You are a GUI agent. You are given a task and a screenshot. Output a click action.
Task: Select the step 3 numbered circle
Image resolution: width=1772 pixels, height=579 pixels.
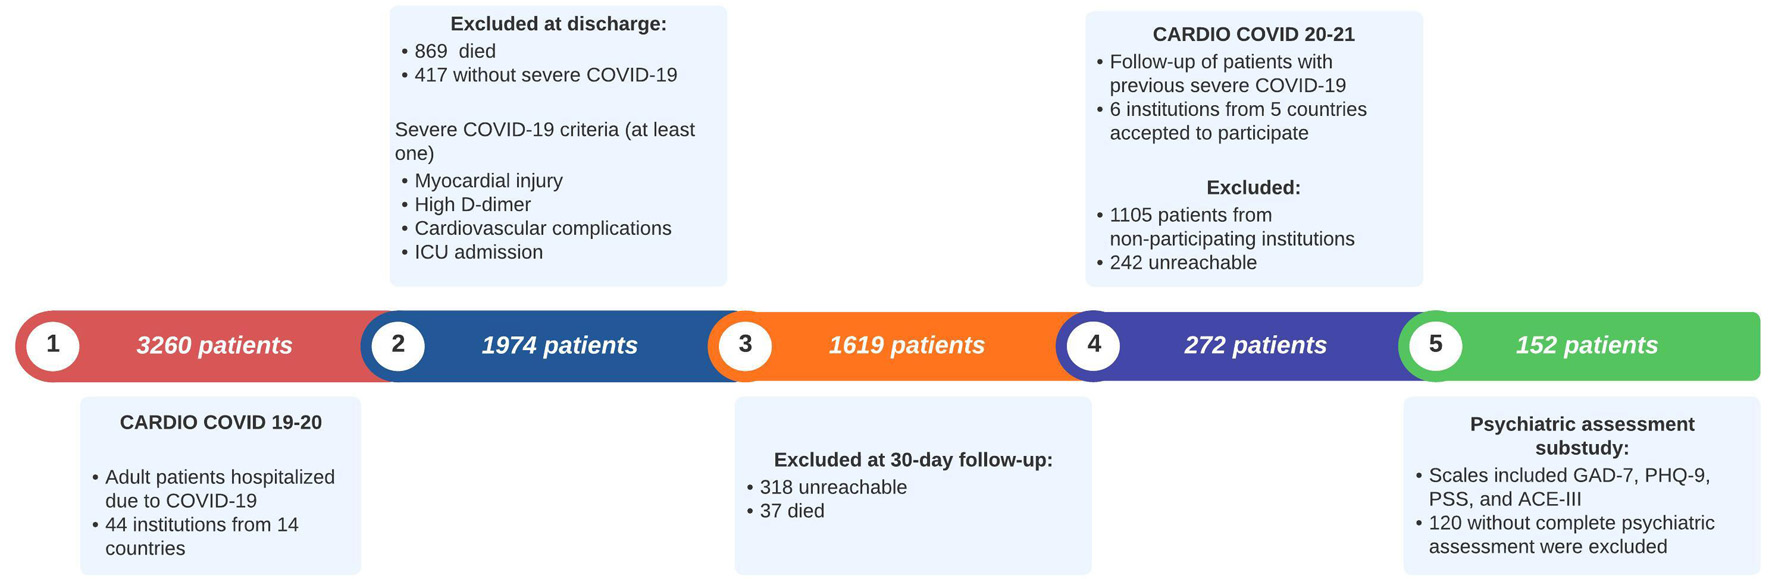[745, 345]
